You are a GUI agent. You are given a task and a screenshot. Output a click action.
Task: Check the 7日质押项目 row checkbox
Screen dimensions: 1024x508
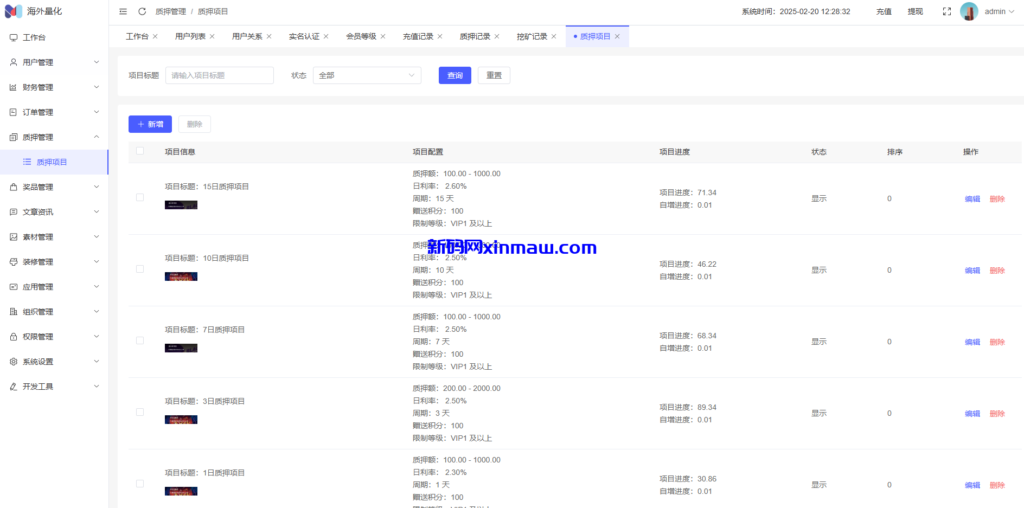(140, 341)
